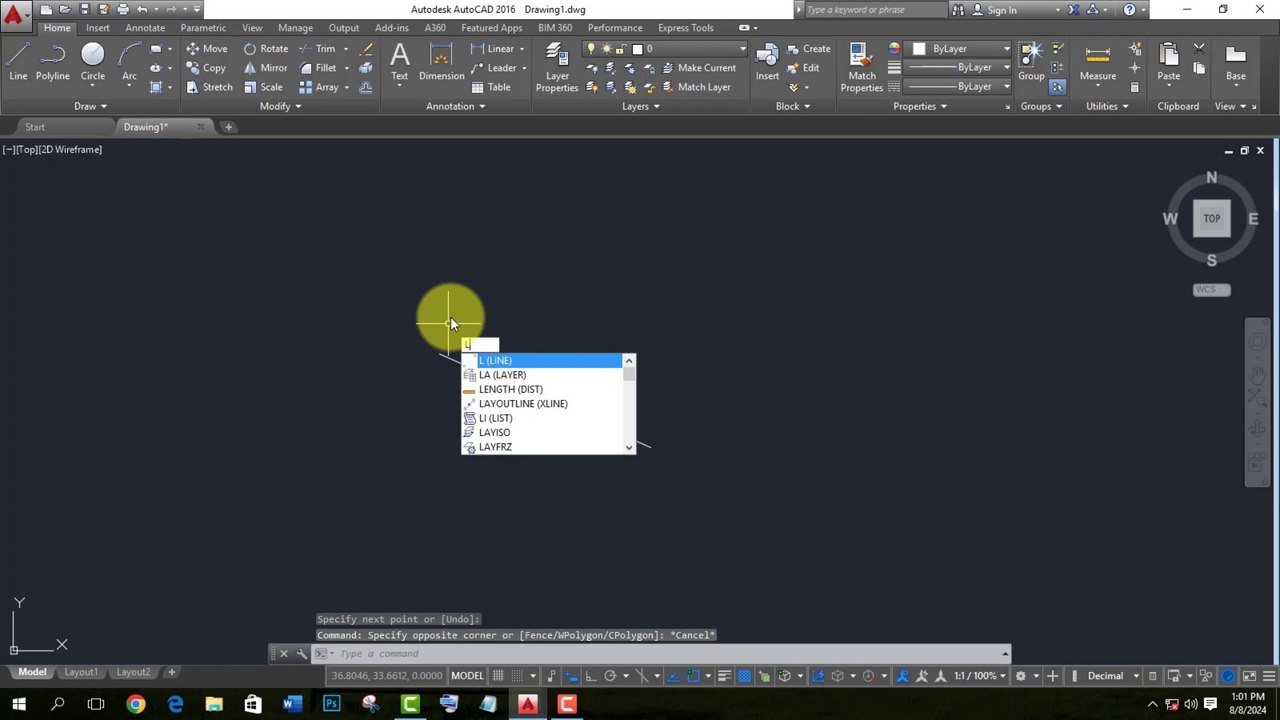Click the Leader button
This screenshot has height=720, width=1280.
(x=494, y=68)
